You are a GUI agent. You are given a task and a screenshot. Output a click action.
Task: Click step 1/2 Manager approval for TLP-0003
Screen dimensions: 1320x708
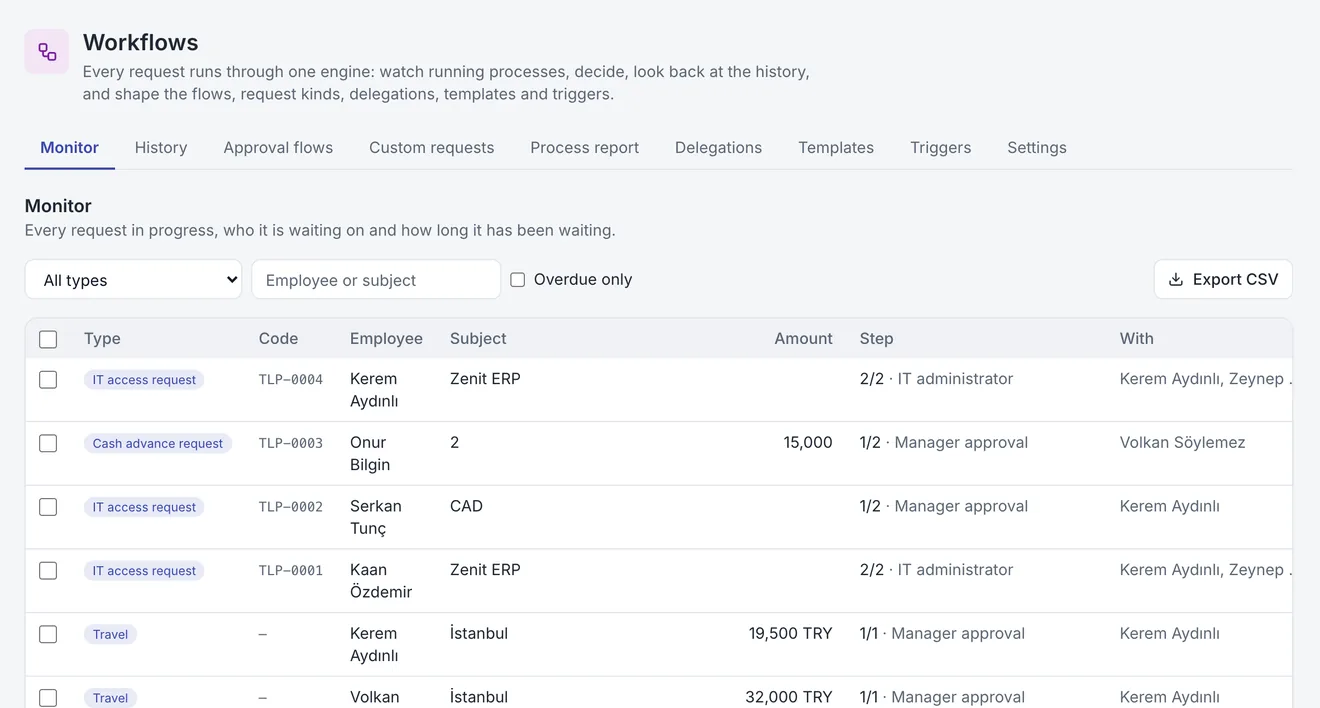click(x=943, y=442)
